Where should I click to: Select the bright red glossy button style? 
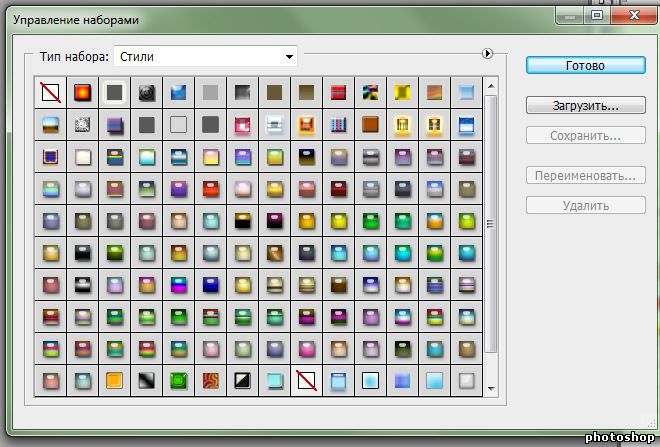pyautogui.click(x=211, y=189)
